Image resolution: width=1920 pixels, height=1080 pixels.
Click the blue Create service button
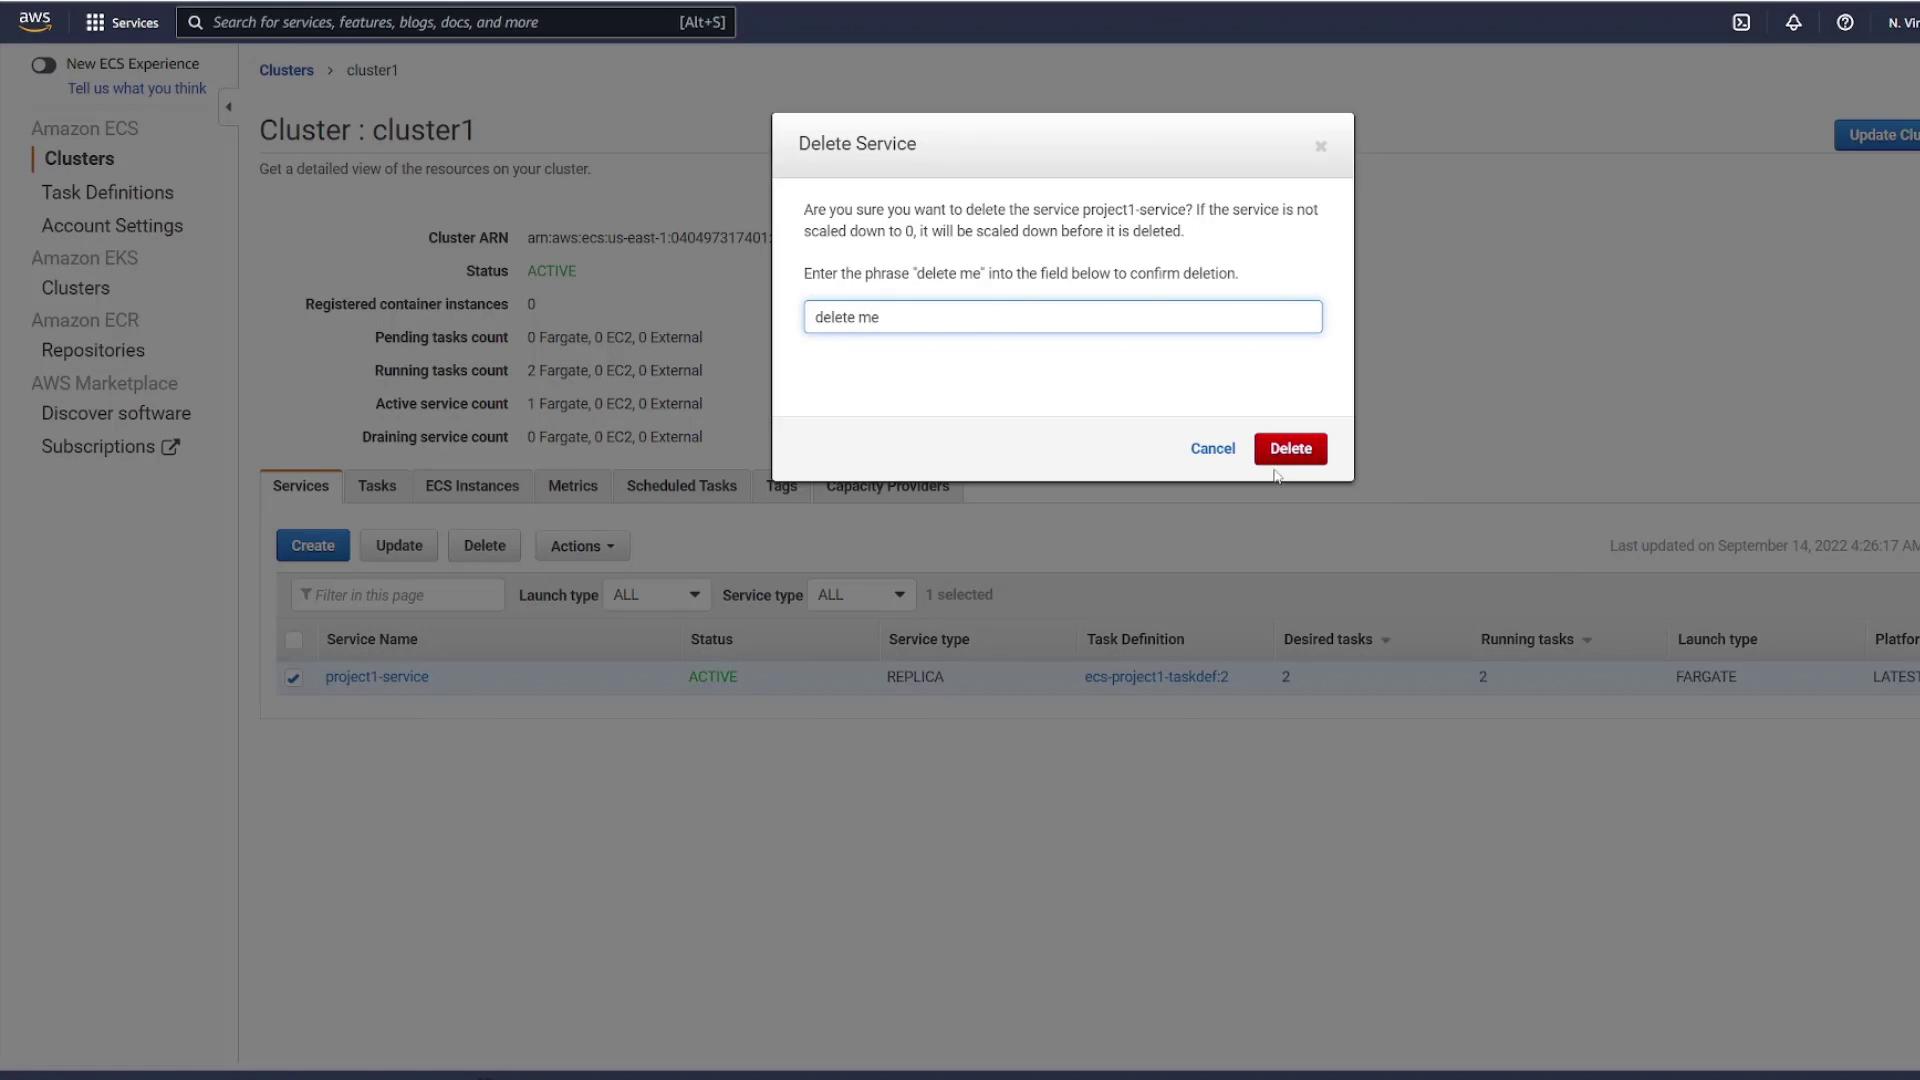313,546
